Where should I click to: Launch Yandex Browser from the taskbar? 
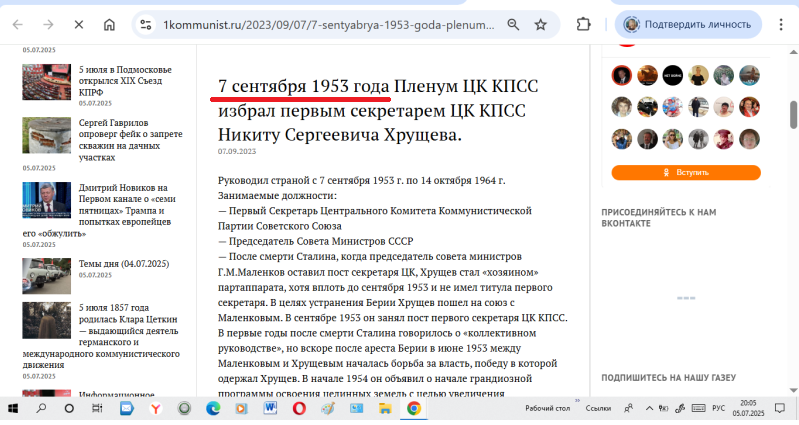(155, 408)
